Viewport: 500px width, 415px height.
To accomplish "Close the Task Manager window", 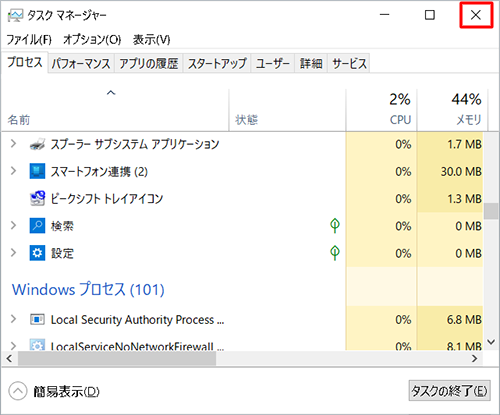I will tap(476, 15).
